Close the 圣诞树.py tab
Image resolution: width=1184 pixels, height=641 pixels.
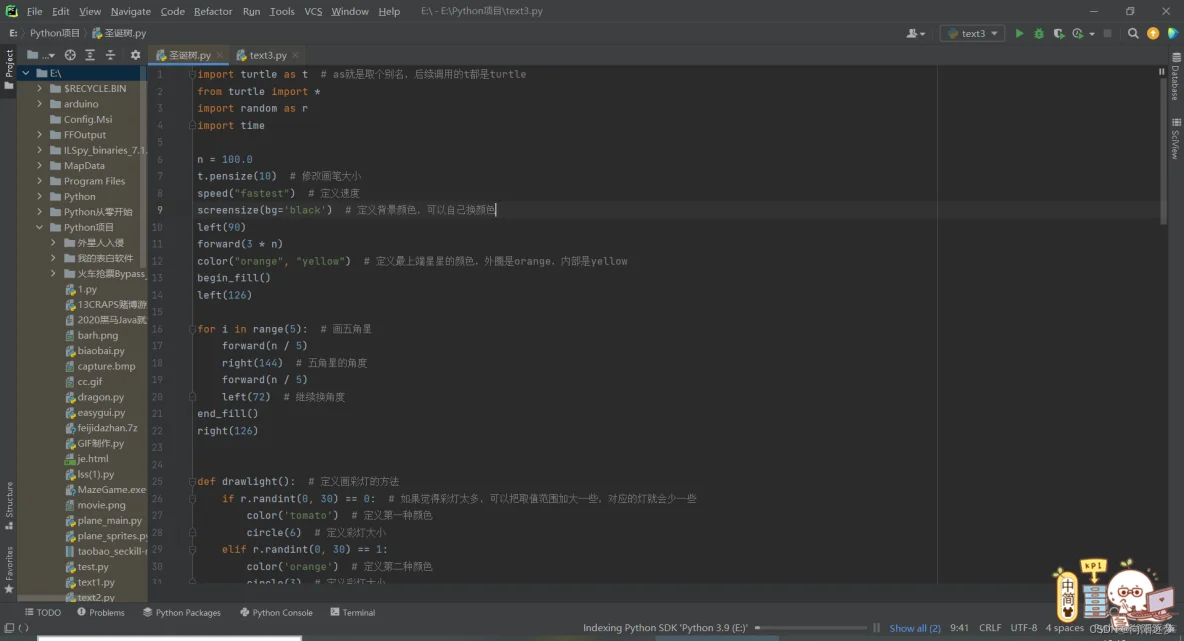220,55
